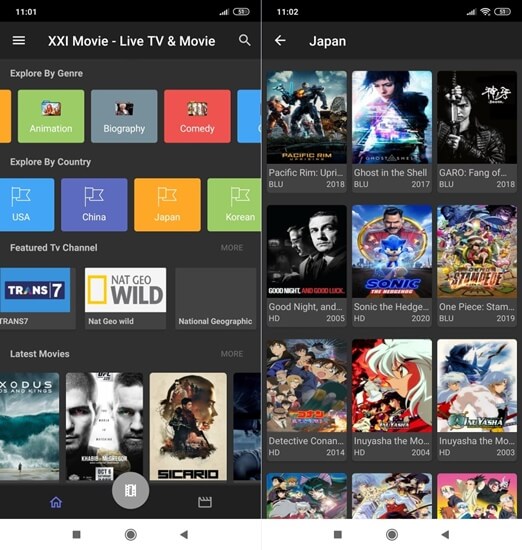Image resolution: width=522 pixels, height=550 pixels.
Task: Select the China country flag tile
Action: click(x=94, y=205)
